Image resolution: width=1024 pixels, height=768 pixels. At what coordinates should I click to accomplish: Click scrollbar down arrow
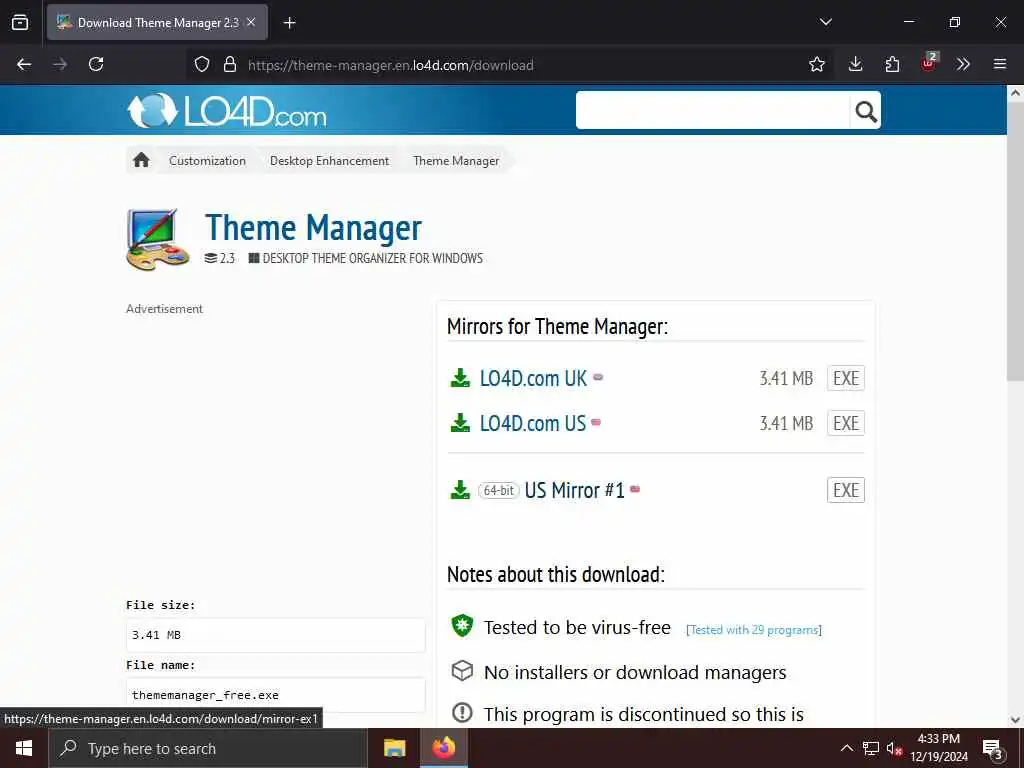pos(1015,720)
